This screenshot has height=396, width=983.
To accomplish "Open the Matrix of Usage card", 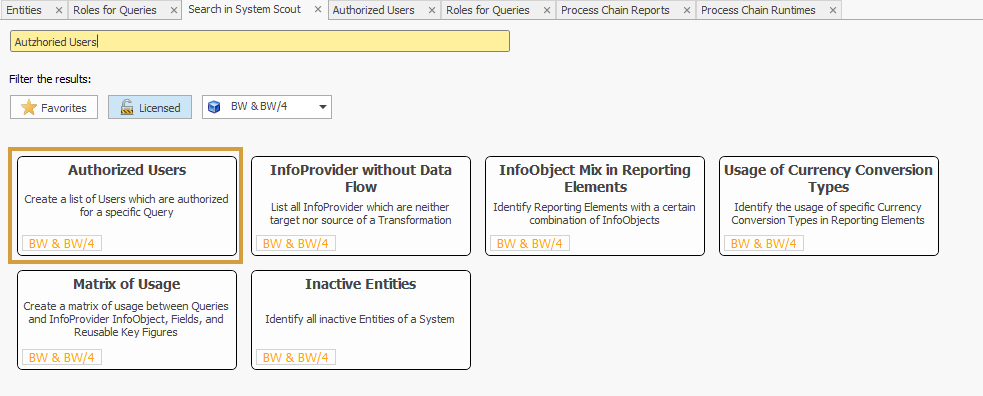I will pyautogui.click(x=127, y=320).
